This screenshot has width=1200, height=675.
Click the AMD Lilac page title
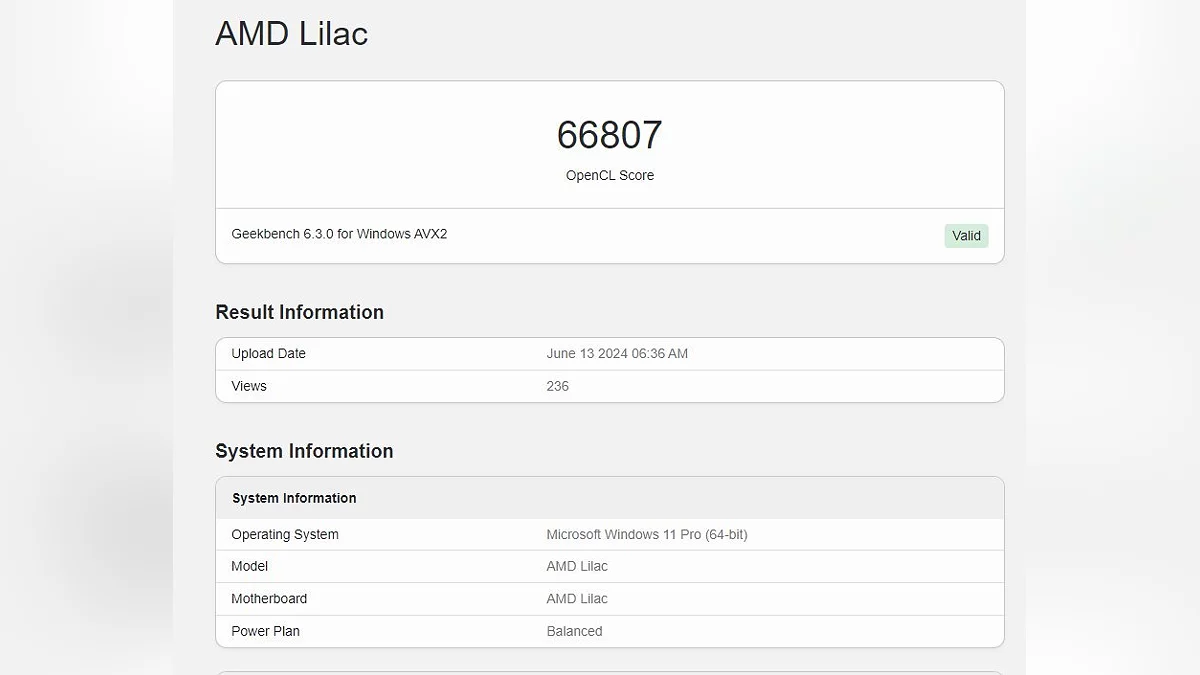[x=291, y=34]
